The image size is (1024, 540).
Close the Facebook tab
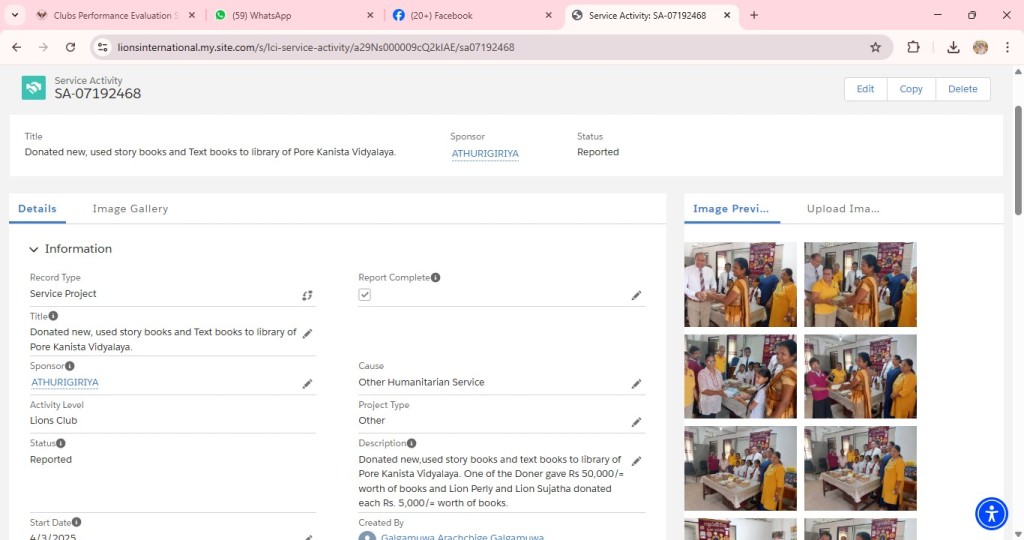[x=549, y=15]
